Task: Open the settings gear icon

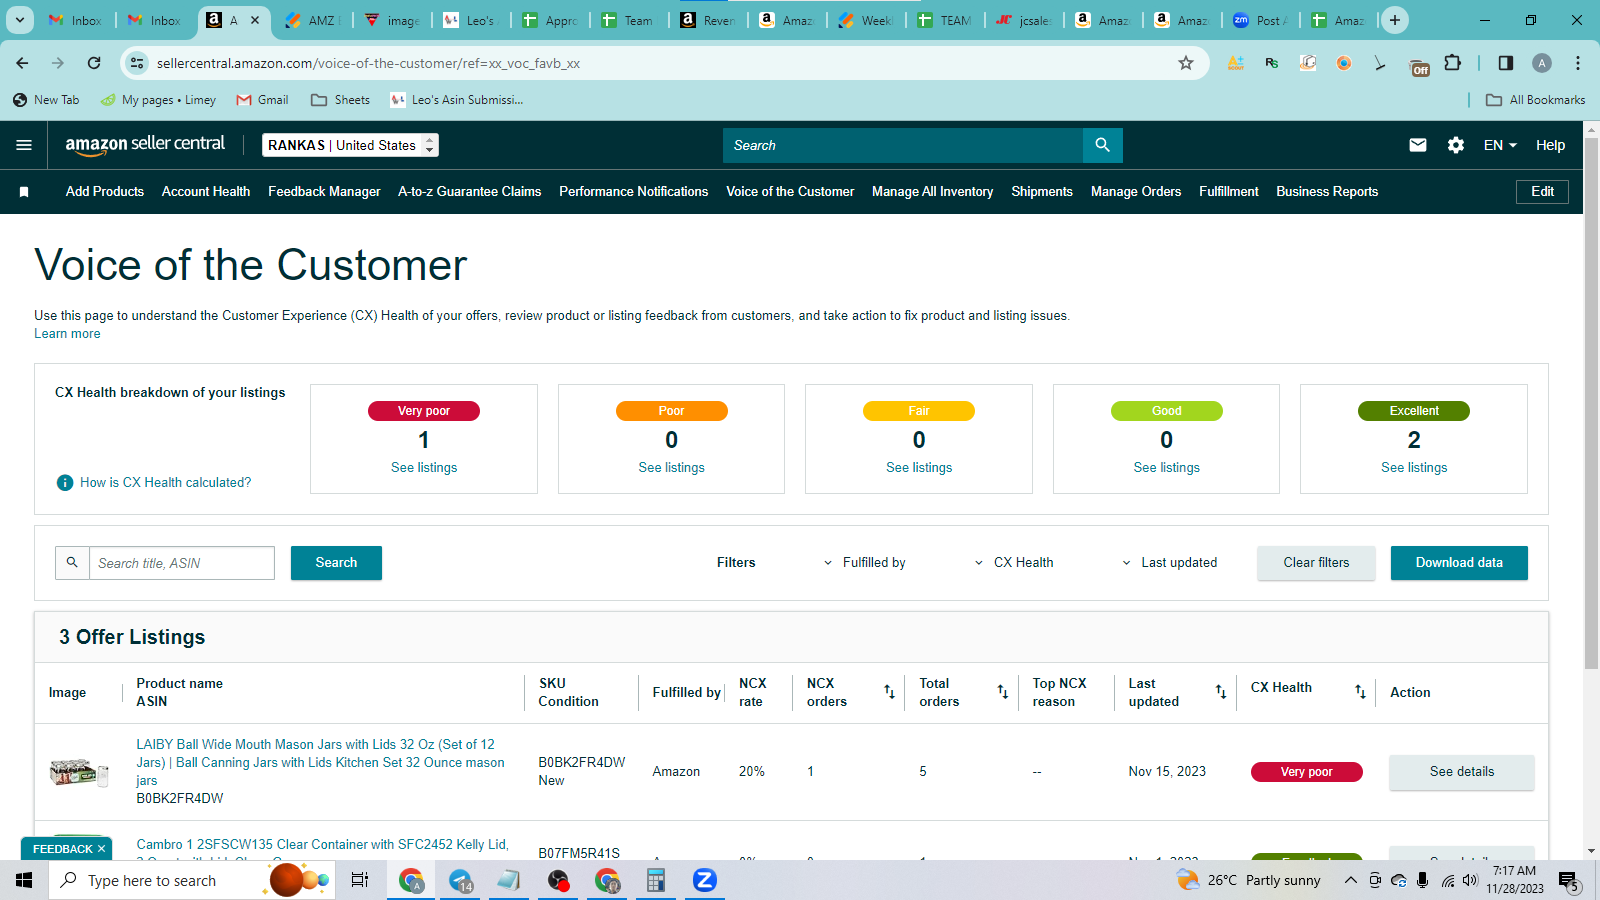Action: click(1456, 145)
